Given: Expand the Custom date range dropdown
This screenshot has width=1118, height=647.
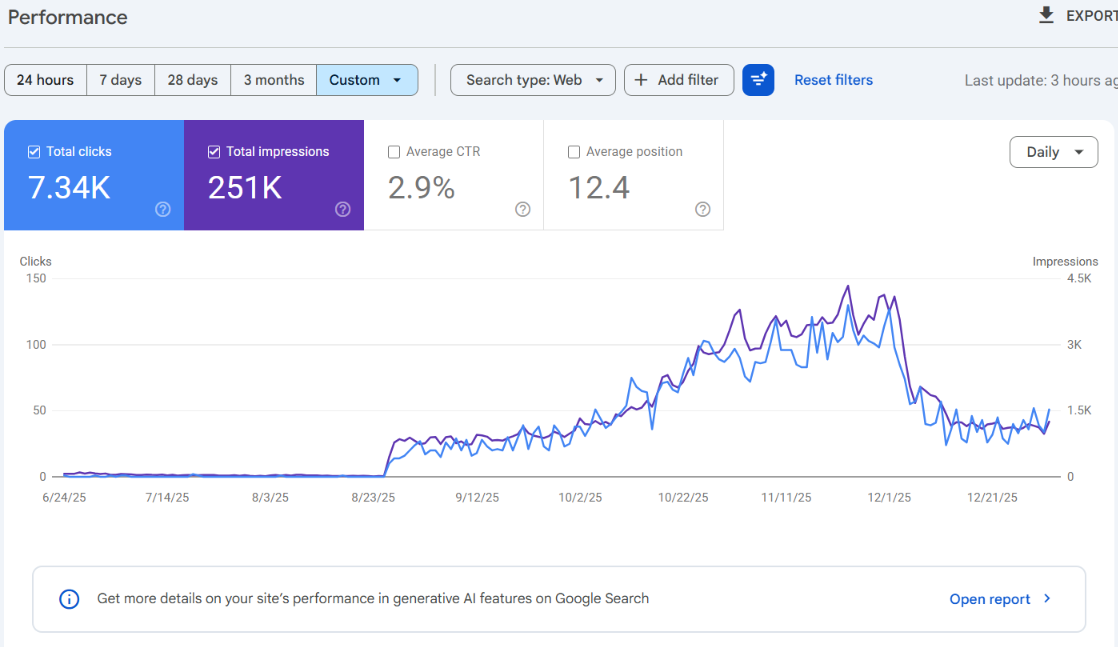Looking at the screenshot, I should (x=366, y=80).
